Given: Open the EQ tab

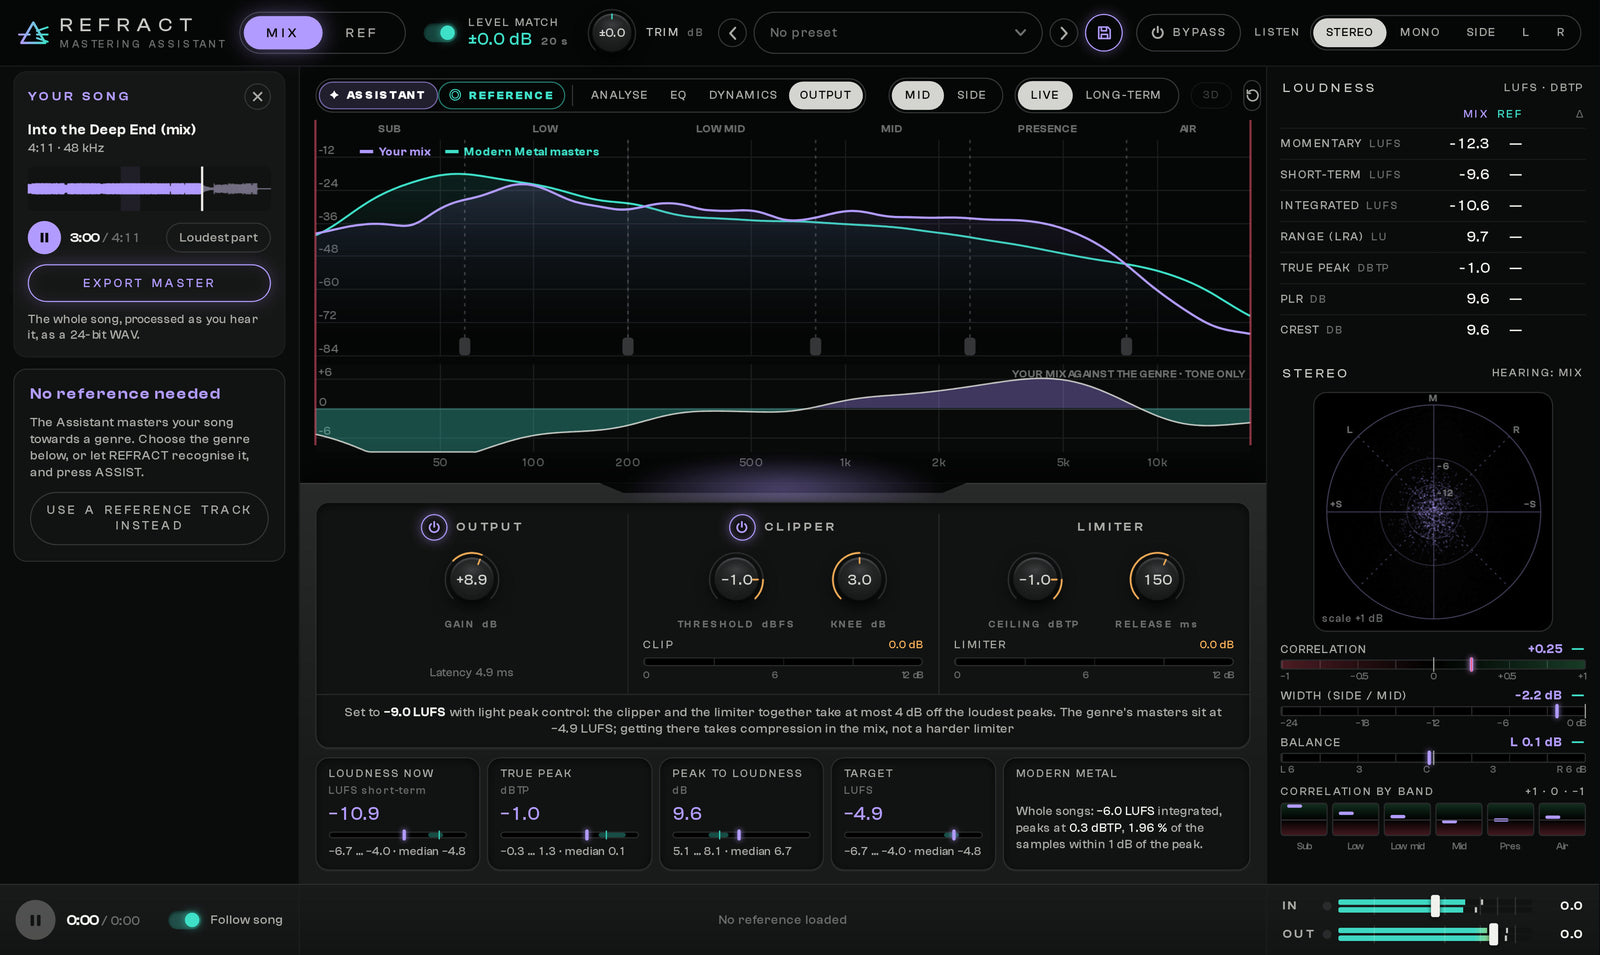Looking at the screenshot, I should coord(678,95).
